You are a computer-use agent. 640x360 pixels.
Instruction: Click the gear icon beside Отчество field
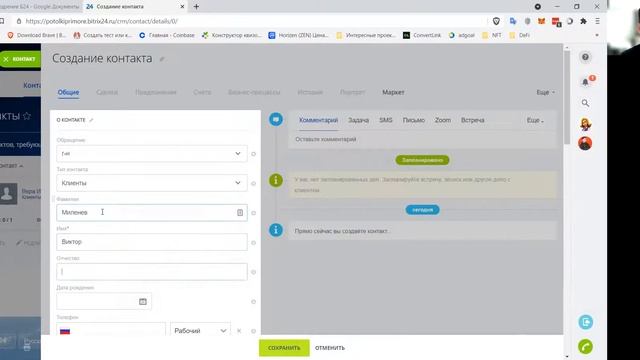(x=253, y=272)
